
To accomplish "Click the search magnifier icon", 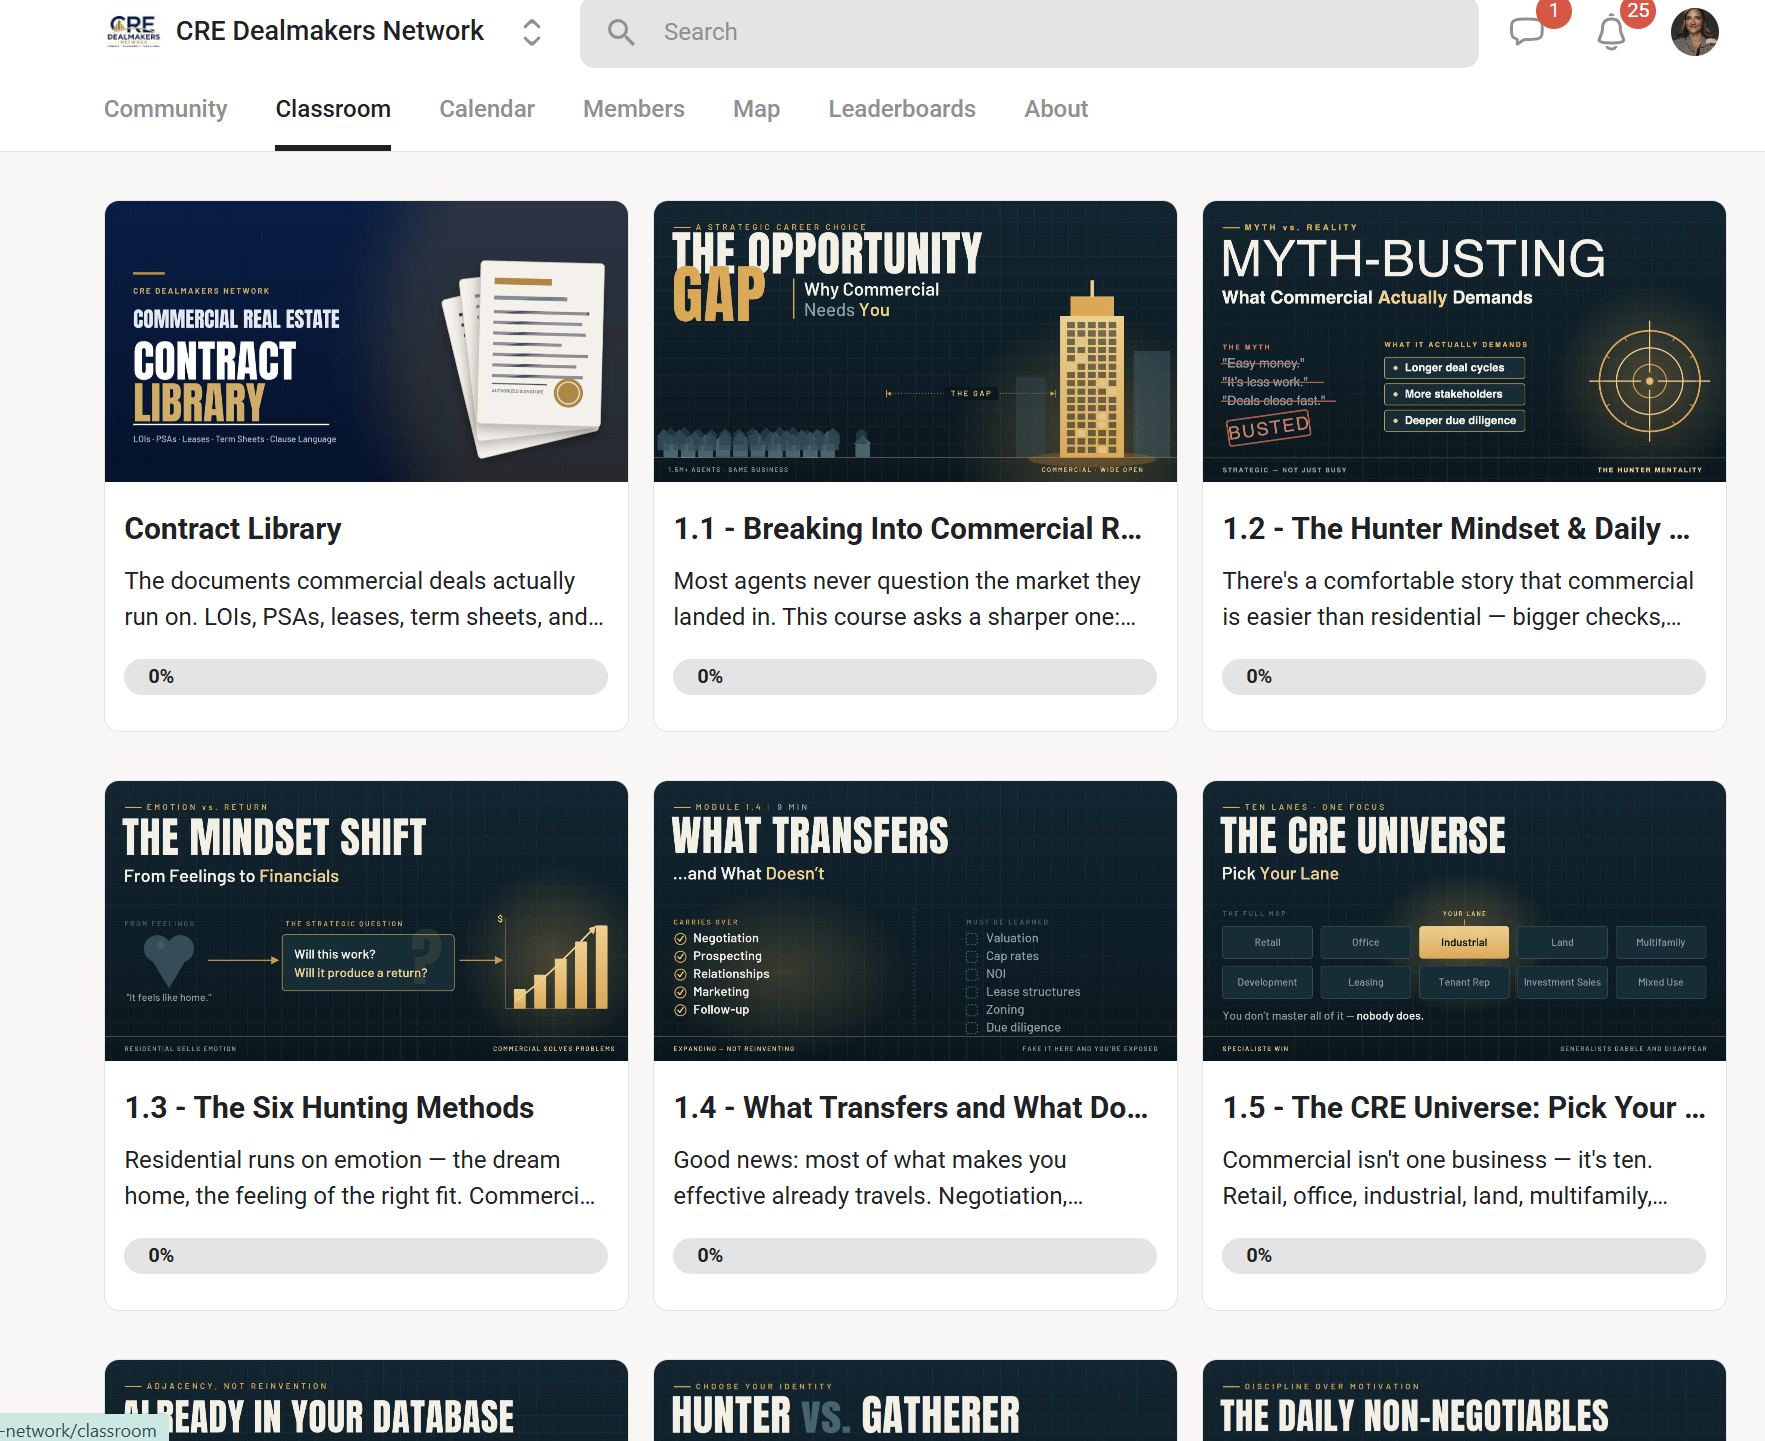I will pyautogui.click(x=621, y=32).
